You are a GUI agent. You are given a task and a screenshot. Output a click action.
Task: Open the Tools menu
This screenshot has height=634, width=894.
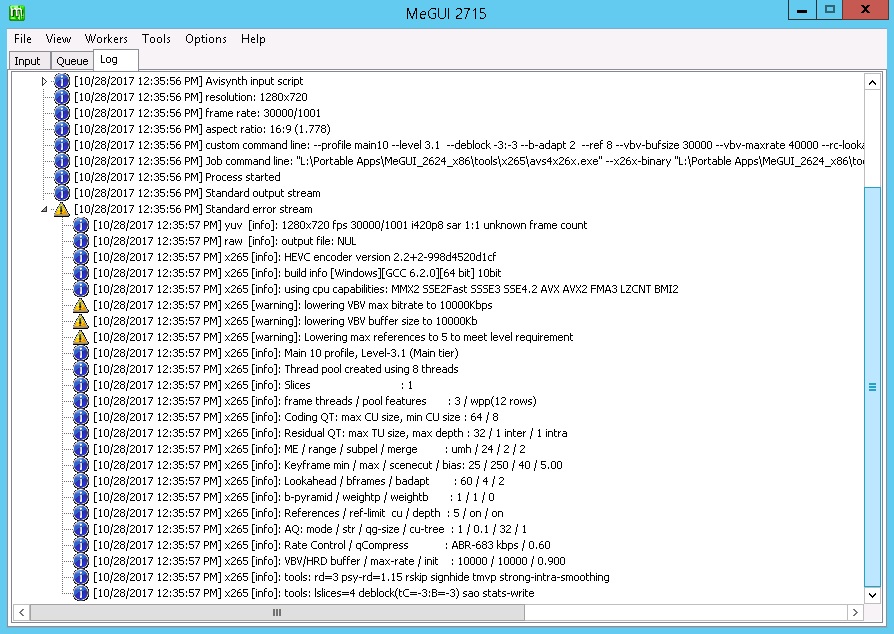pyautogui.click(x=156, y=39)
